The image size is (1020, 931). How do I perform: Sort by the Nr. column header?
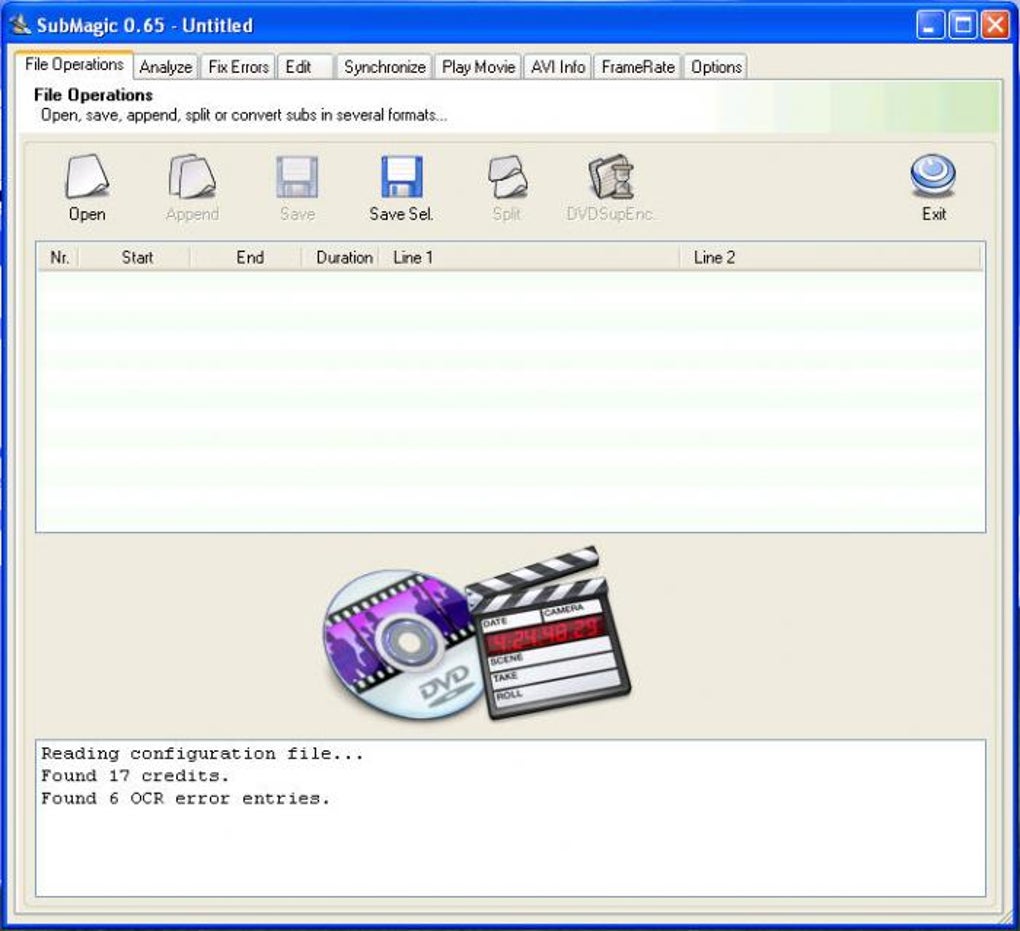(59, 258)
